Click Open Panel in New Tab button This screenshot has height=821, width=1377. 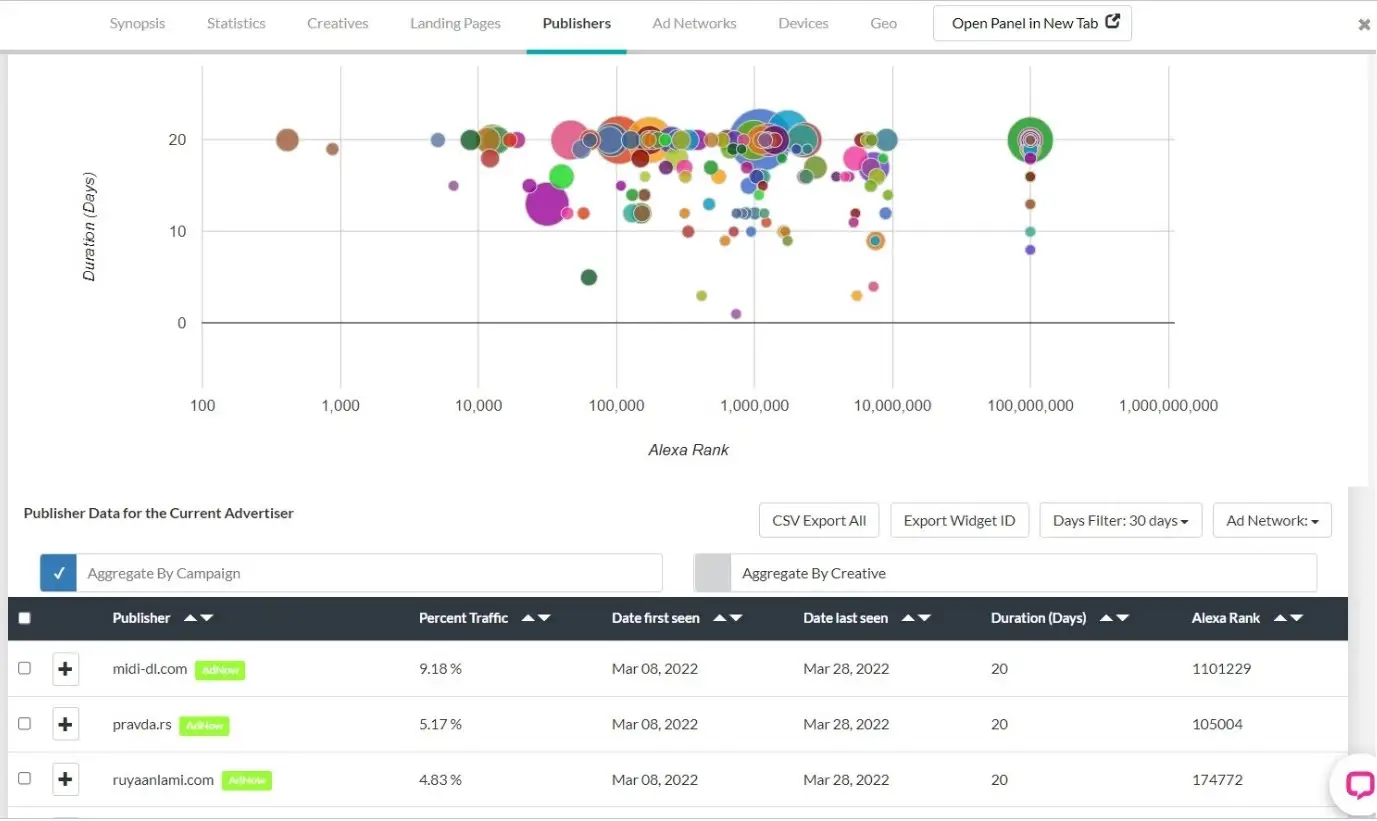(x=1032, y=23)
